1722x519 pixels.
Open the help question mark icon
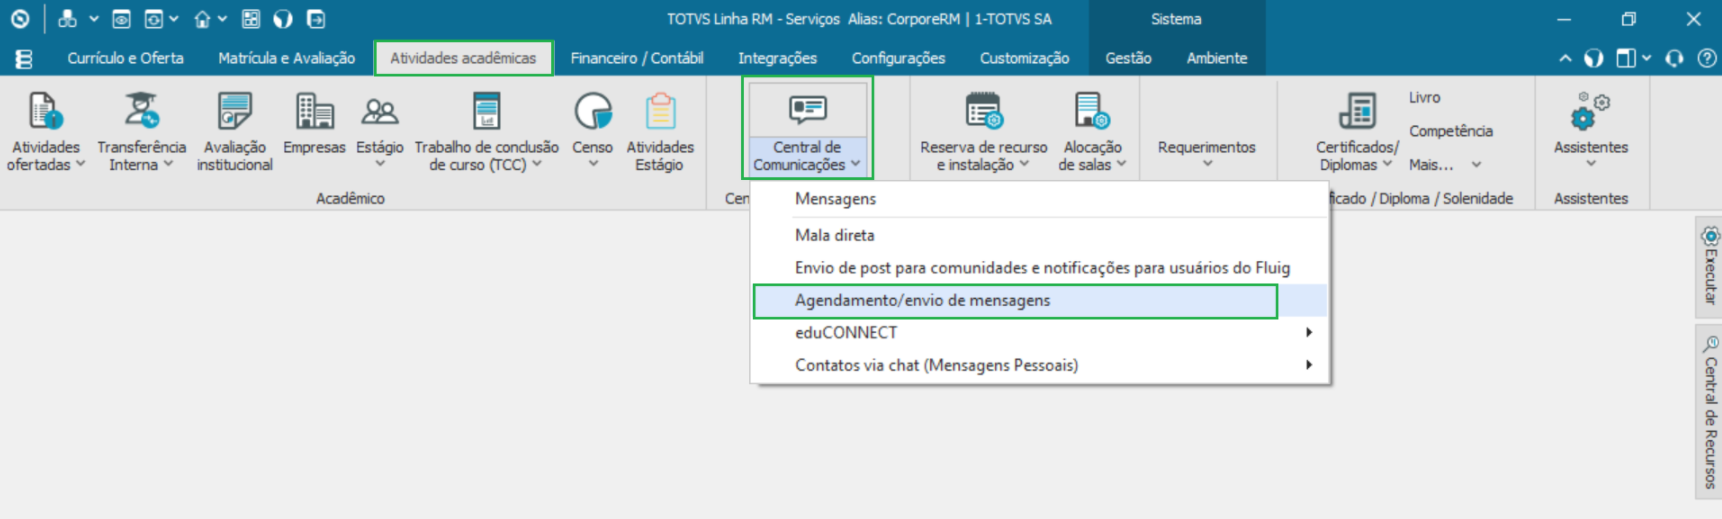pos(1707,58)
